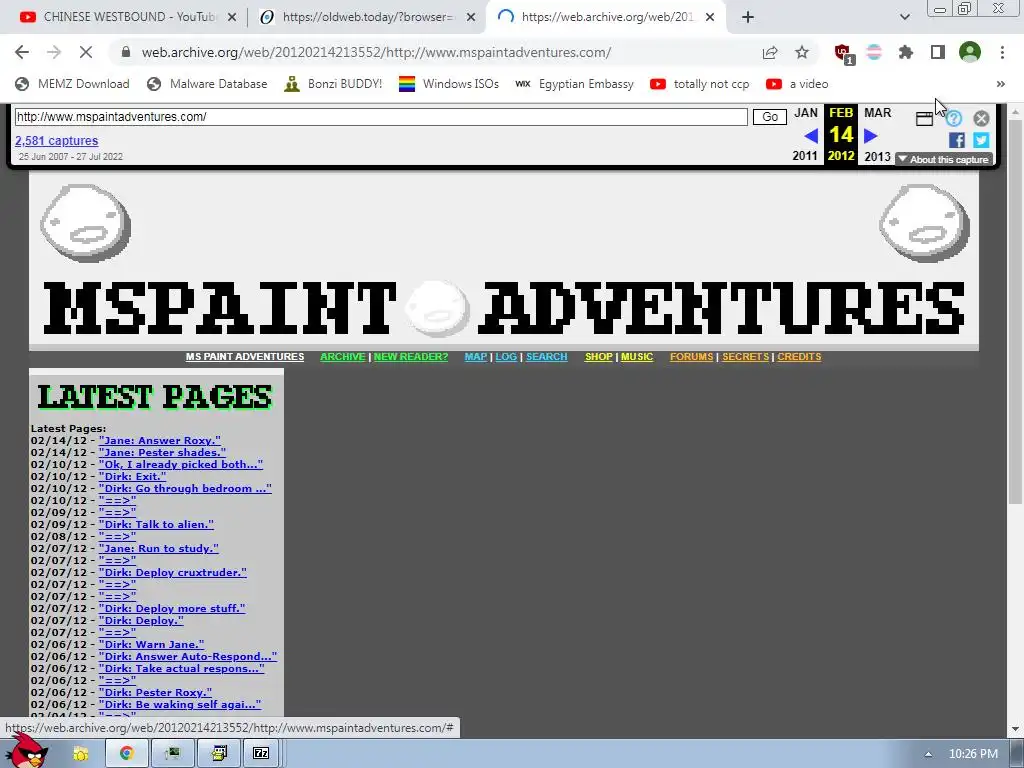Open ARCHIVE nav link
1024x768 pixels.
(x=342, y=357)
